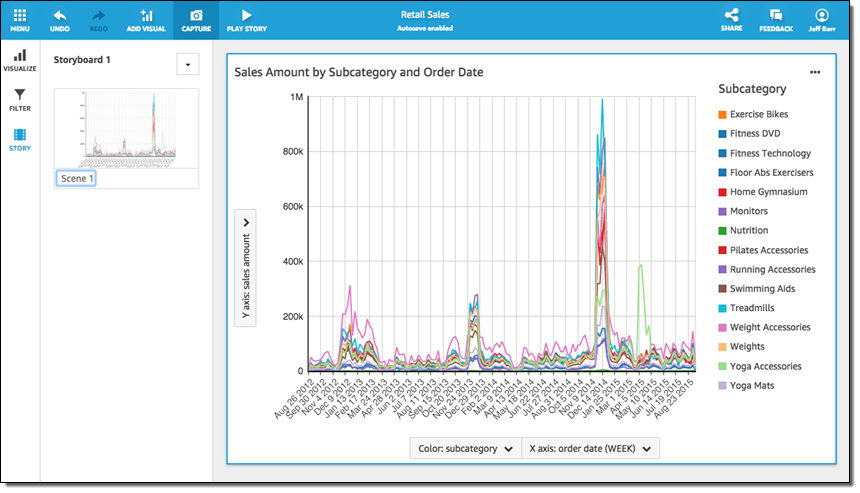
Task: Select the Scene 1 chart thumbnail
Action: (126, 128)
